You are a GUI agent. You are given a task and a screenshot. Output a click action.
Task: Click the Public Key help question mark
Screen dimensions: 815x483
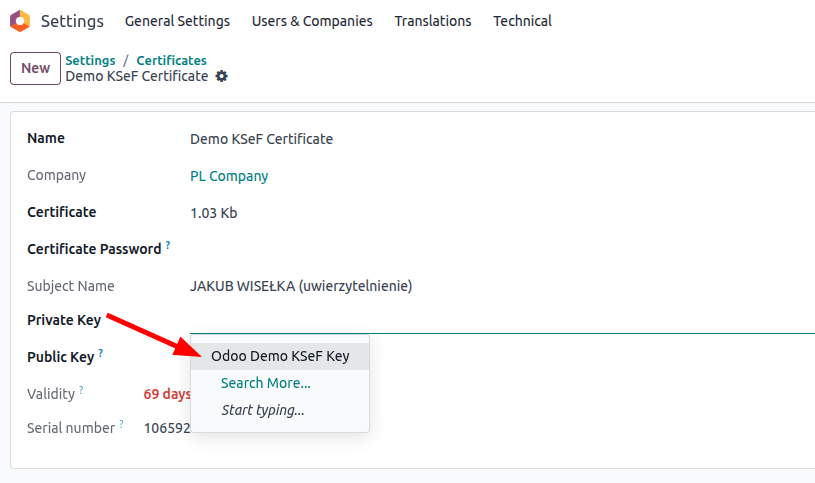[x=101, y=353]
